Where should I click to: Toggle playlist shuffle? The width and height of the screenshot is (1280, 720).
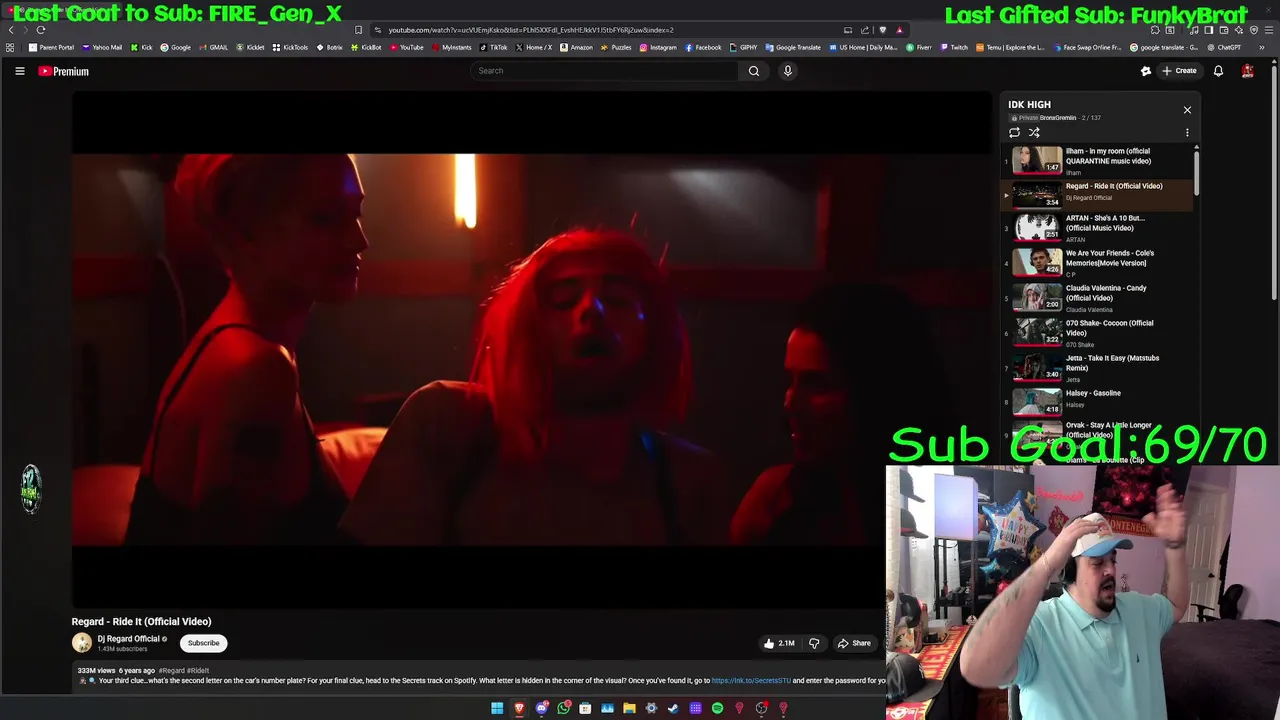point(1034,132)
